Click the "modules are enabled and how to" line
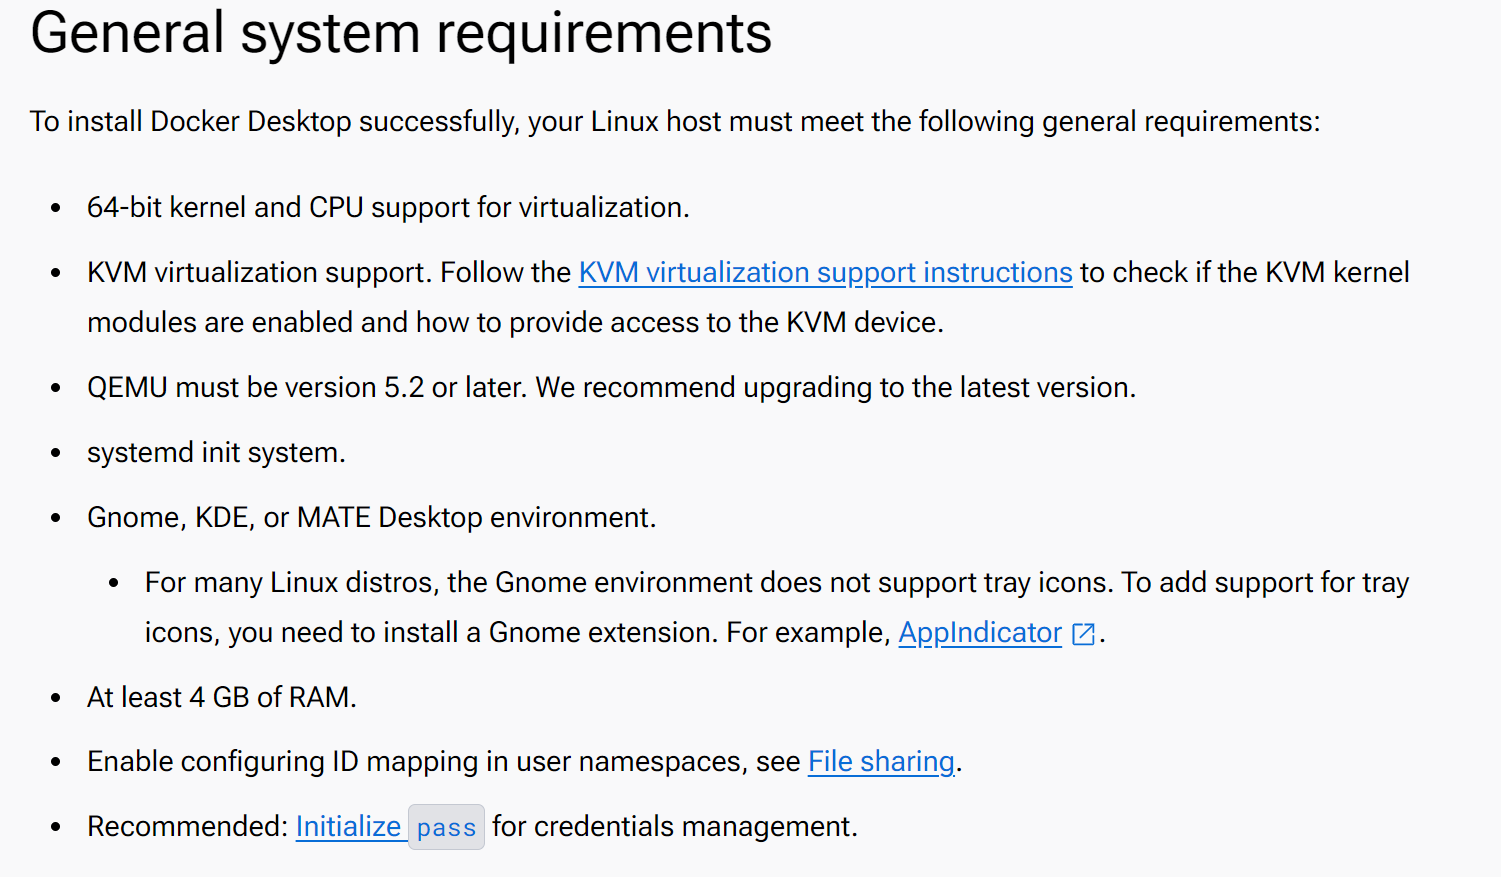Image resolution: width=1501 pixels, height=877 pixels. tap(515, 322)
